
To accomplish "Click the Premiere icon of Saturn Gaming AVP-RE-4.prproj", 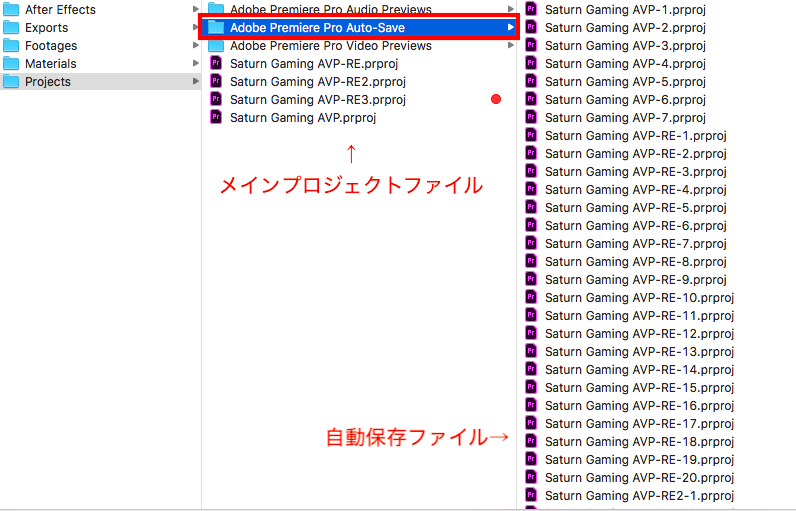I will [531, 189].
